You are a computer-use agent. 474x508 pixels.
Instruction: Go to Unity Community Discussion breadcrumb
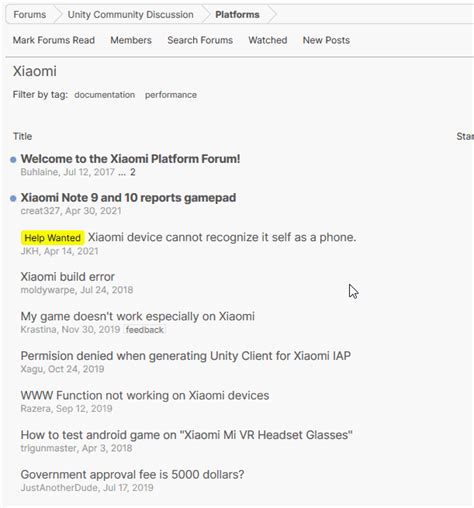130,15
